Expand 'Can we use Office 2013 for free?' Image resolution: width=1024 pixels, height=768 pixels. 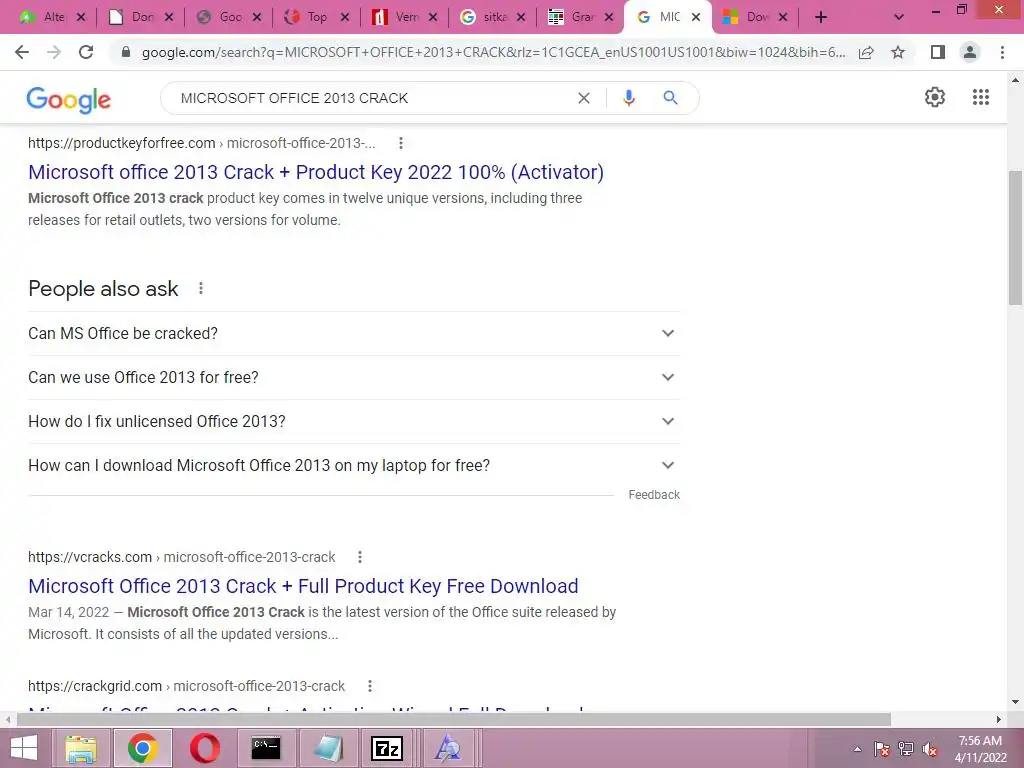354,377
